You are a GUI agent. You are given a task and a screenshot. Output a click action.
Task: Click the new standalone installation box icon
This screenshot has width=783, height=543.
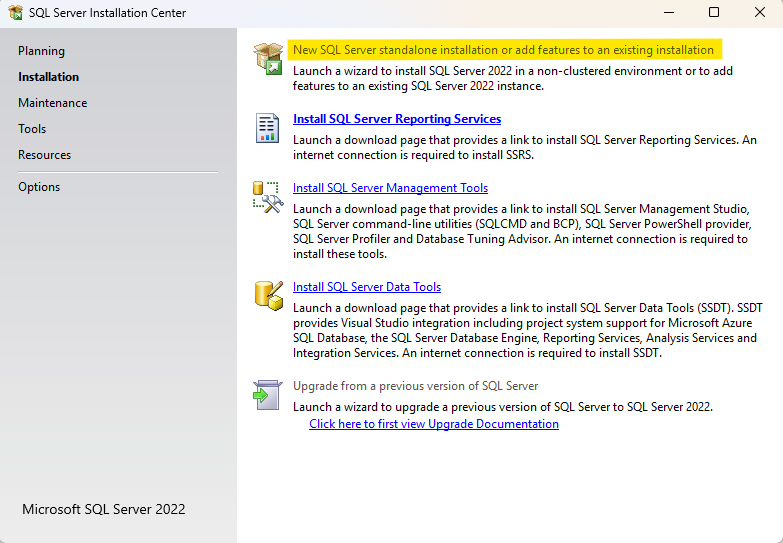(268, 59)
